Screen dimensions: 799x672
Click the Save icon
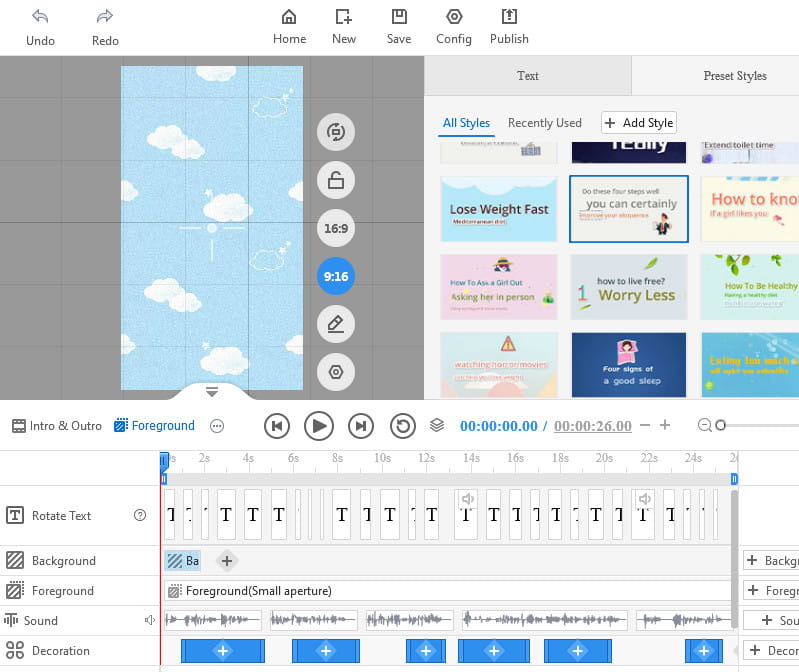coord(399,17)
